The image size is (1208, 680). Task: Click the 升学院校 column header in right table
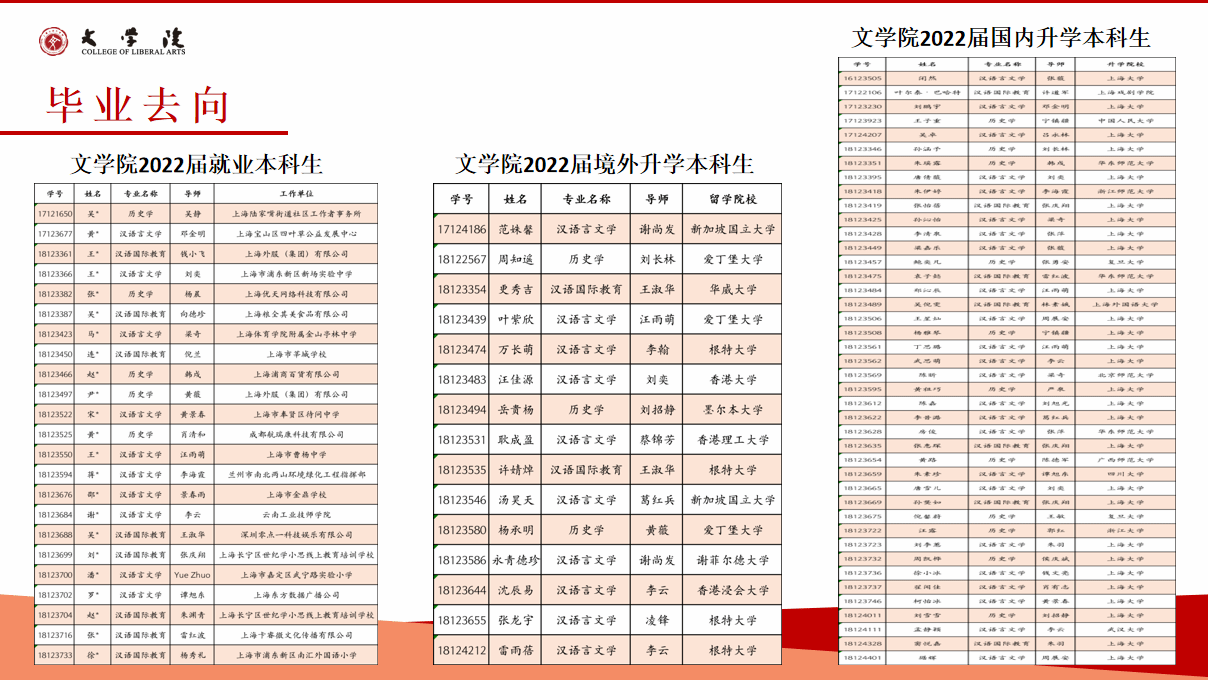pos(1125,63)
